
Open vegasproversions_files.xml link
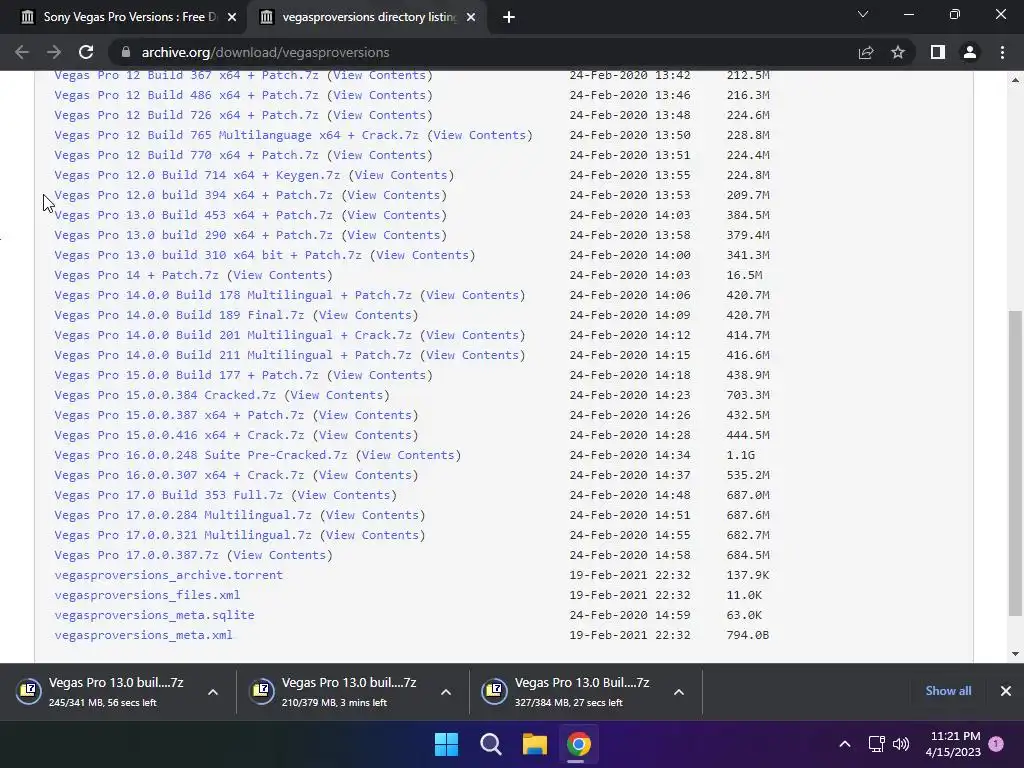pos(147,595)
